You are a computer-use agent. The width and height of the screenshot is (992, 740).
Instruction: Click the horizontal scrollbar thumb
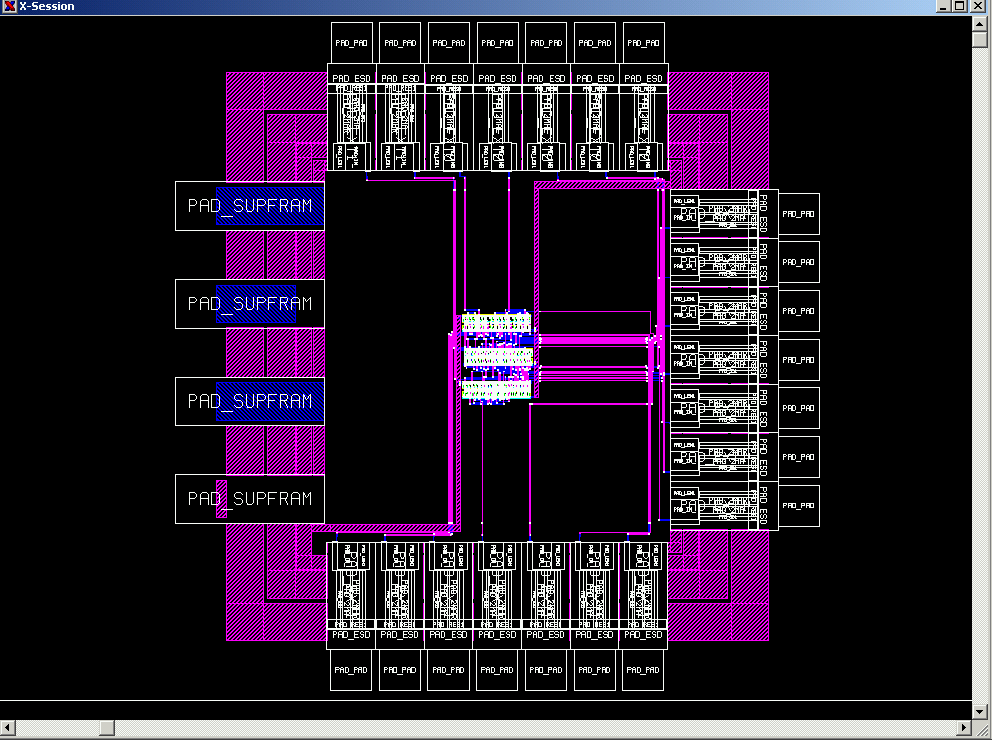(107, 727)
